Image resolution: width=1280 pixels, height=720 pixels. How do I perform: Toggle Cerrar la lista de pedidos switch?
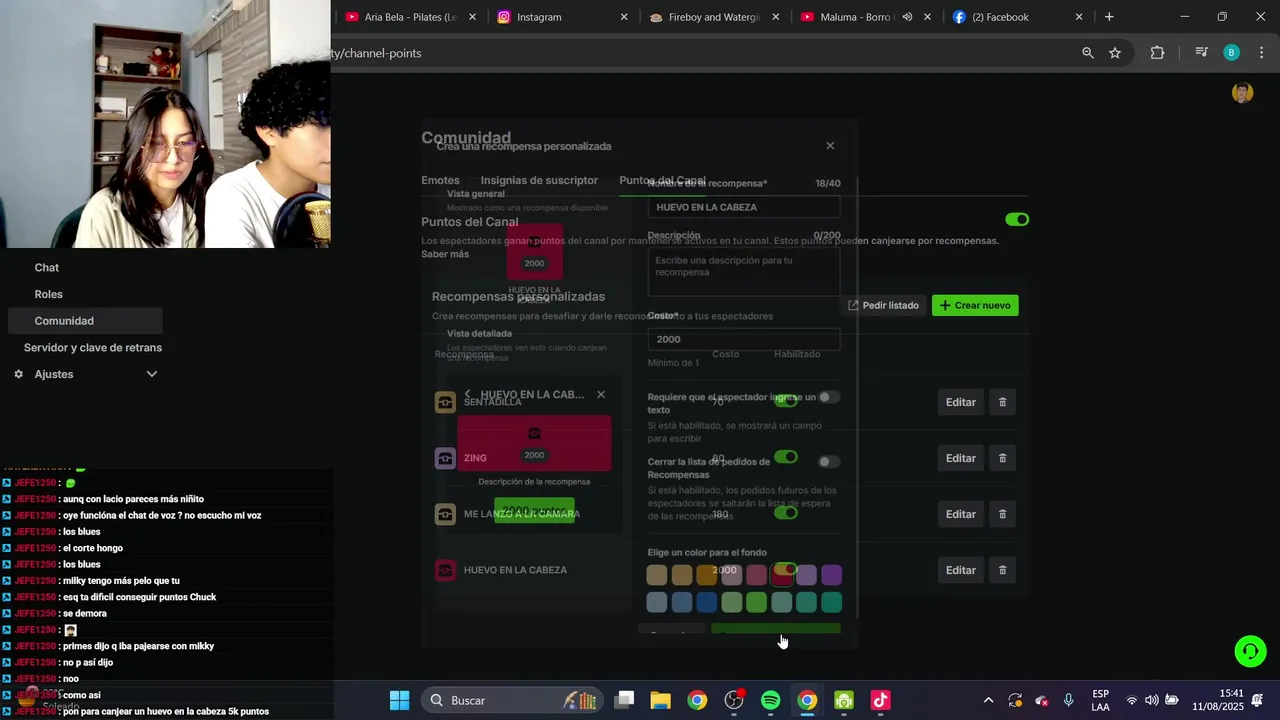[x=829, y=462]
